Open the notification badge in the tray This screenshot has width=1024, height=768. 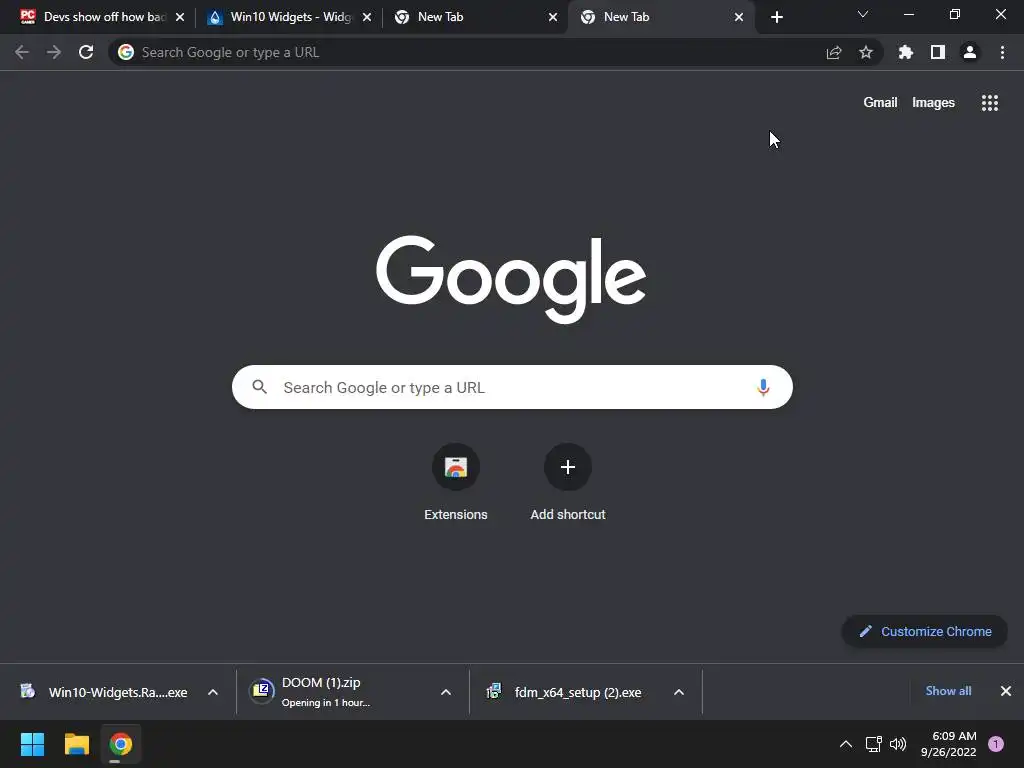tap(996, 744)
